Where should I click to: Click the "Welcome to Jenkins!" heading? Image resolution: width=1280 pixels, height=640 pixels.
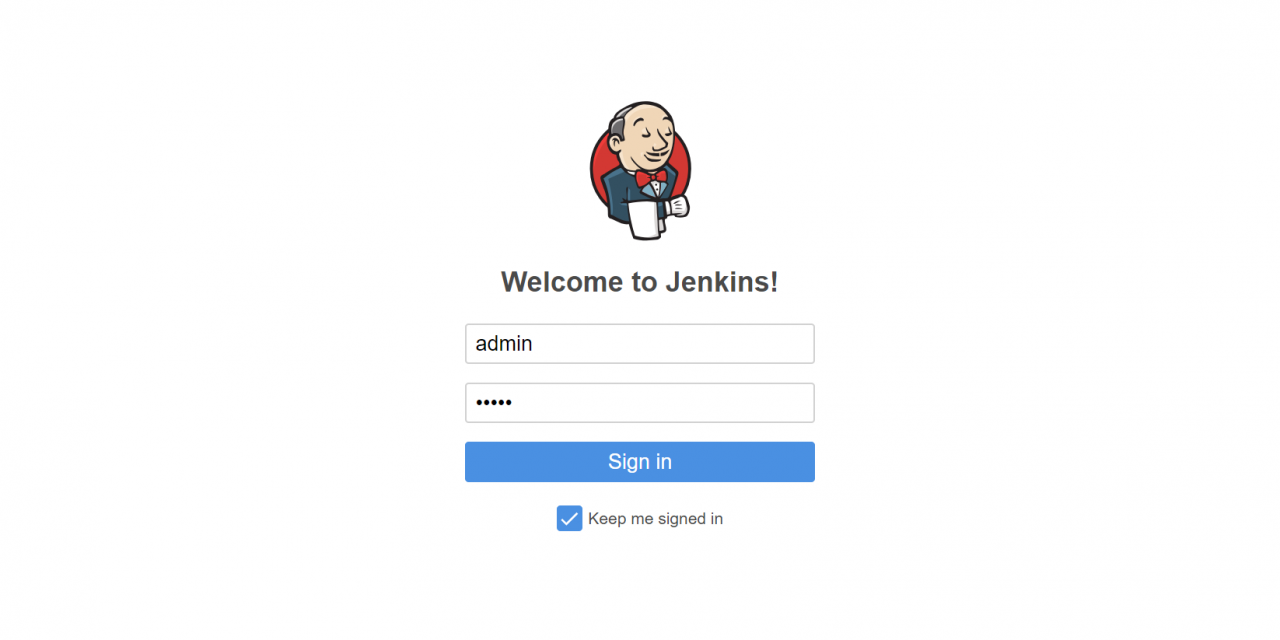pos(640,282)
